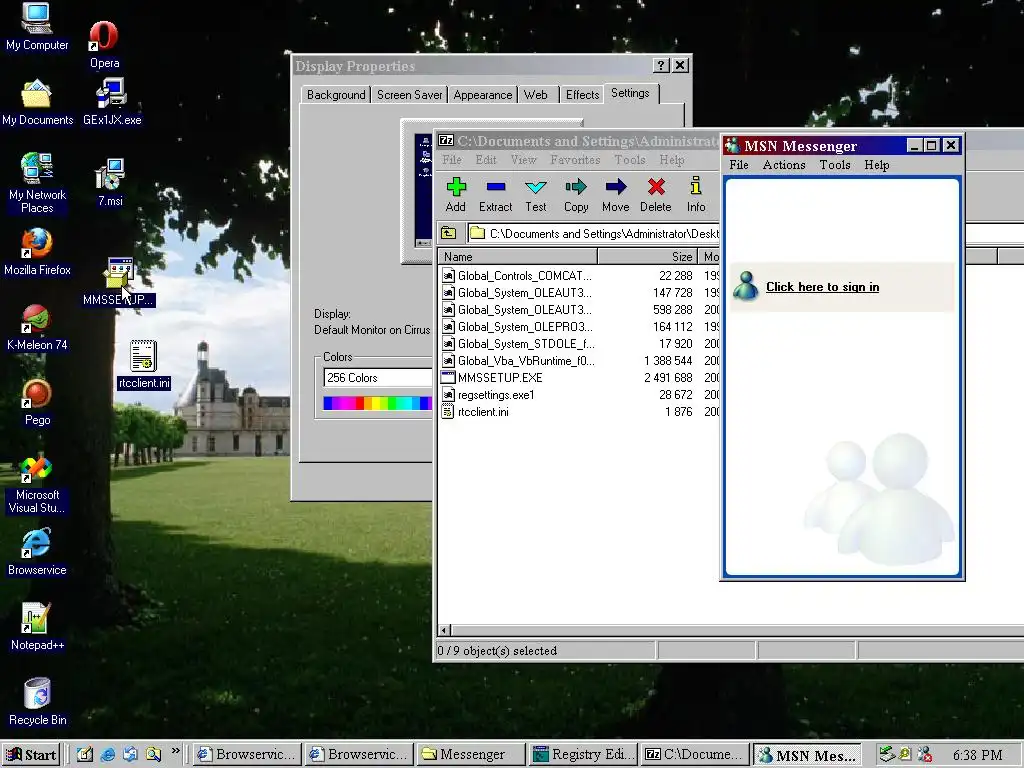Viewport: 1024px width, 768px height.
Task: Expand the quick launch chevron on taskbar
Action: coord(176,751)
